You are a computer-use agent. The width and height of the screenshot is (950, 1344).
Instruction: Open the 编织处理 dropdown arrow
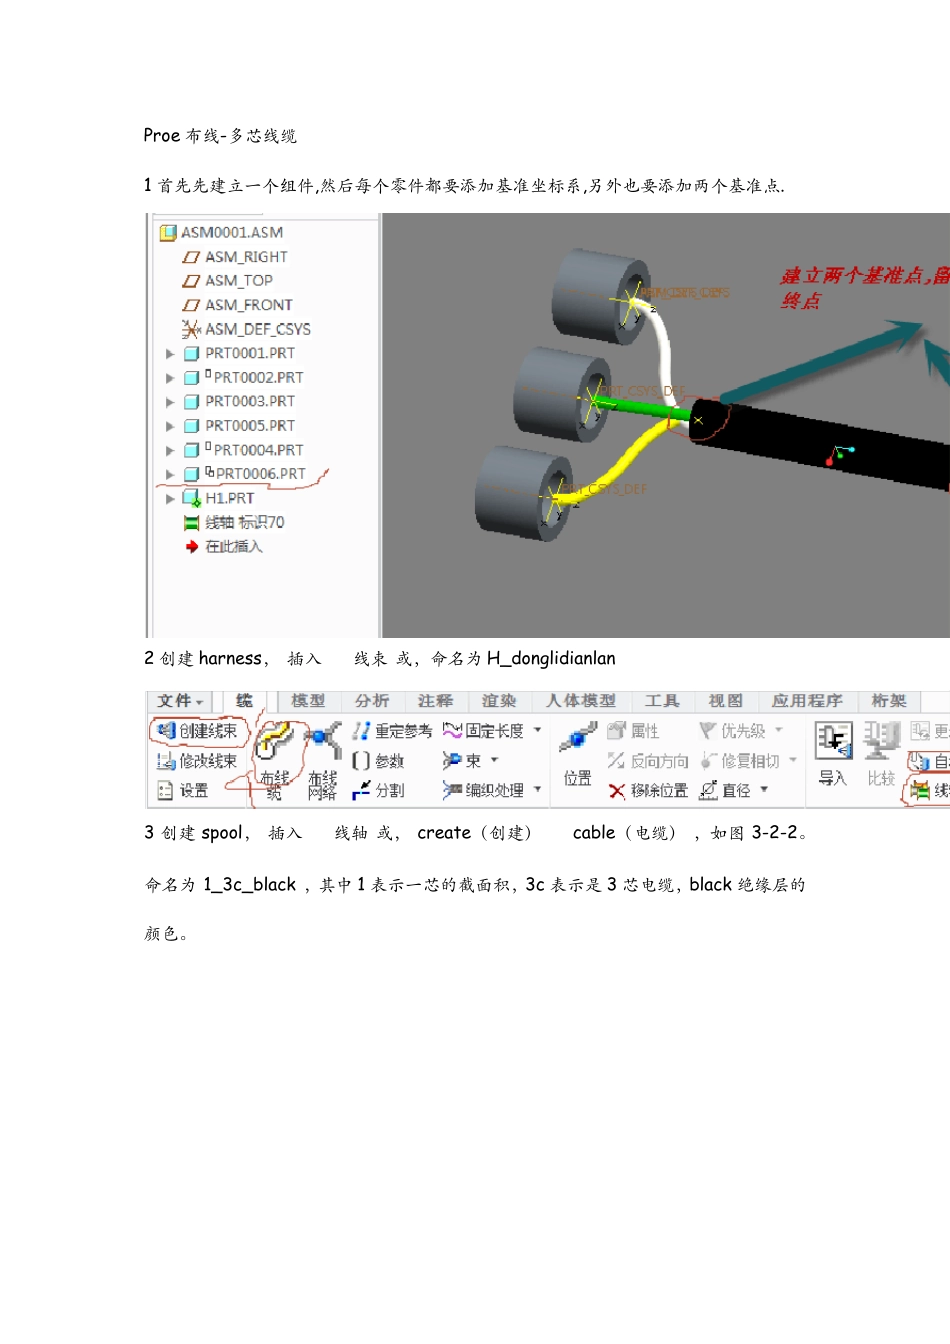click(538, 789)
